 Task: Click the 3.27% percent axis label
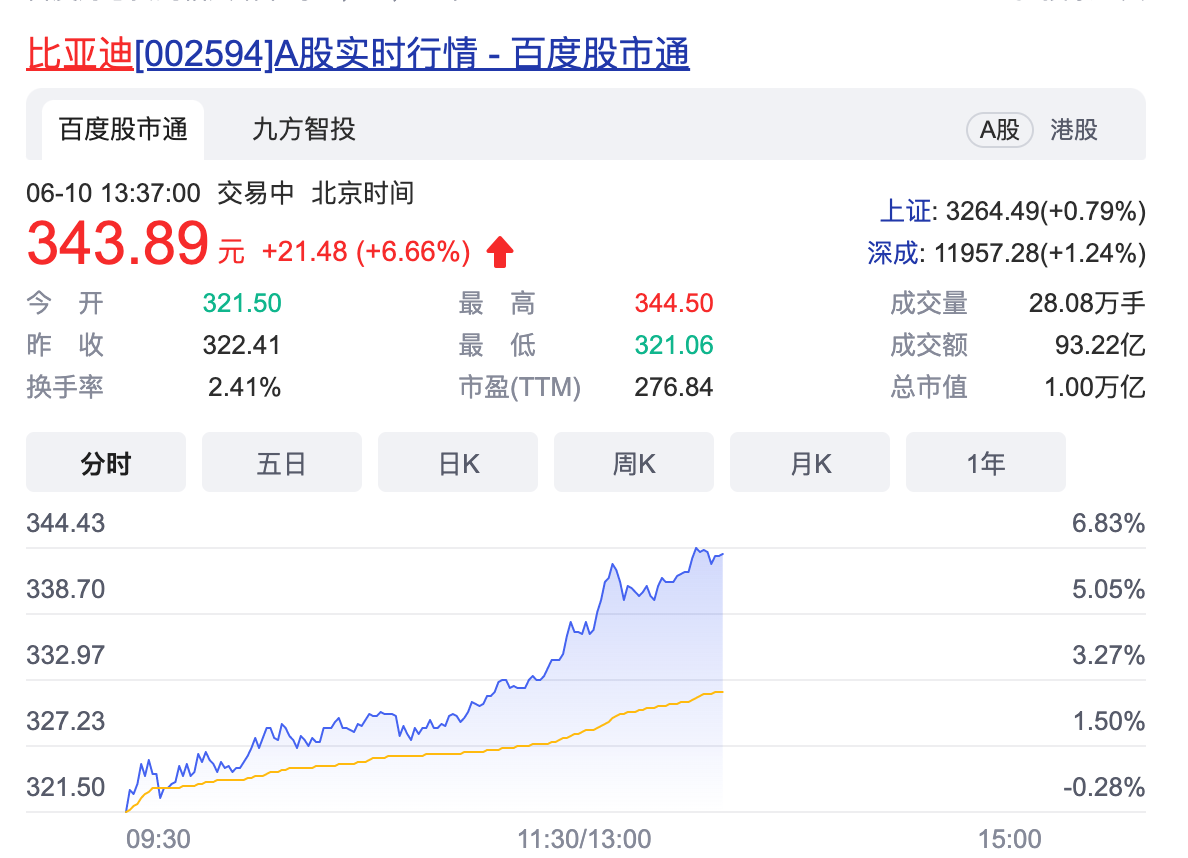[1108, 655]
